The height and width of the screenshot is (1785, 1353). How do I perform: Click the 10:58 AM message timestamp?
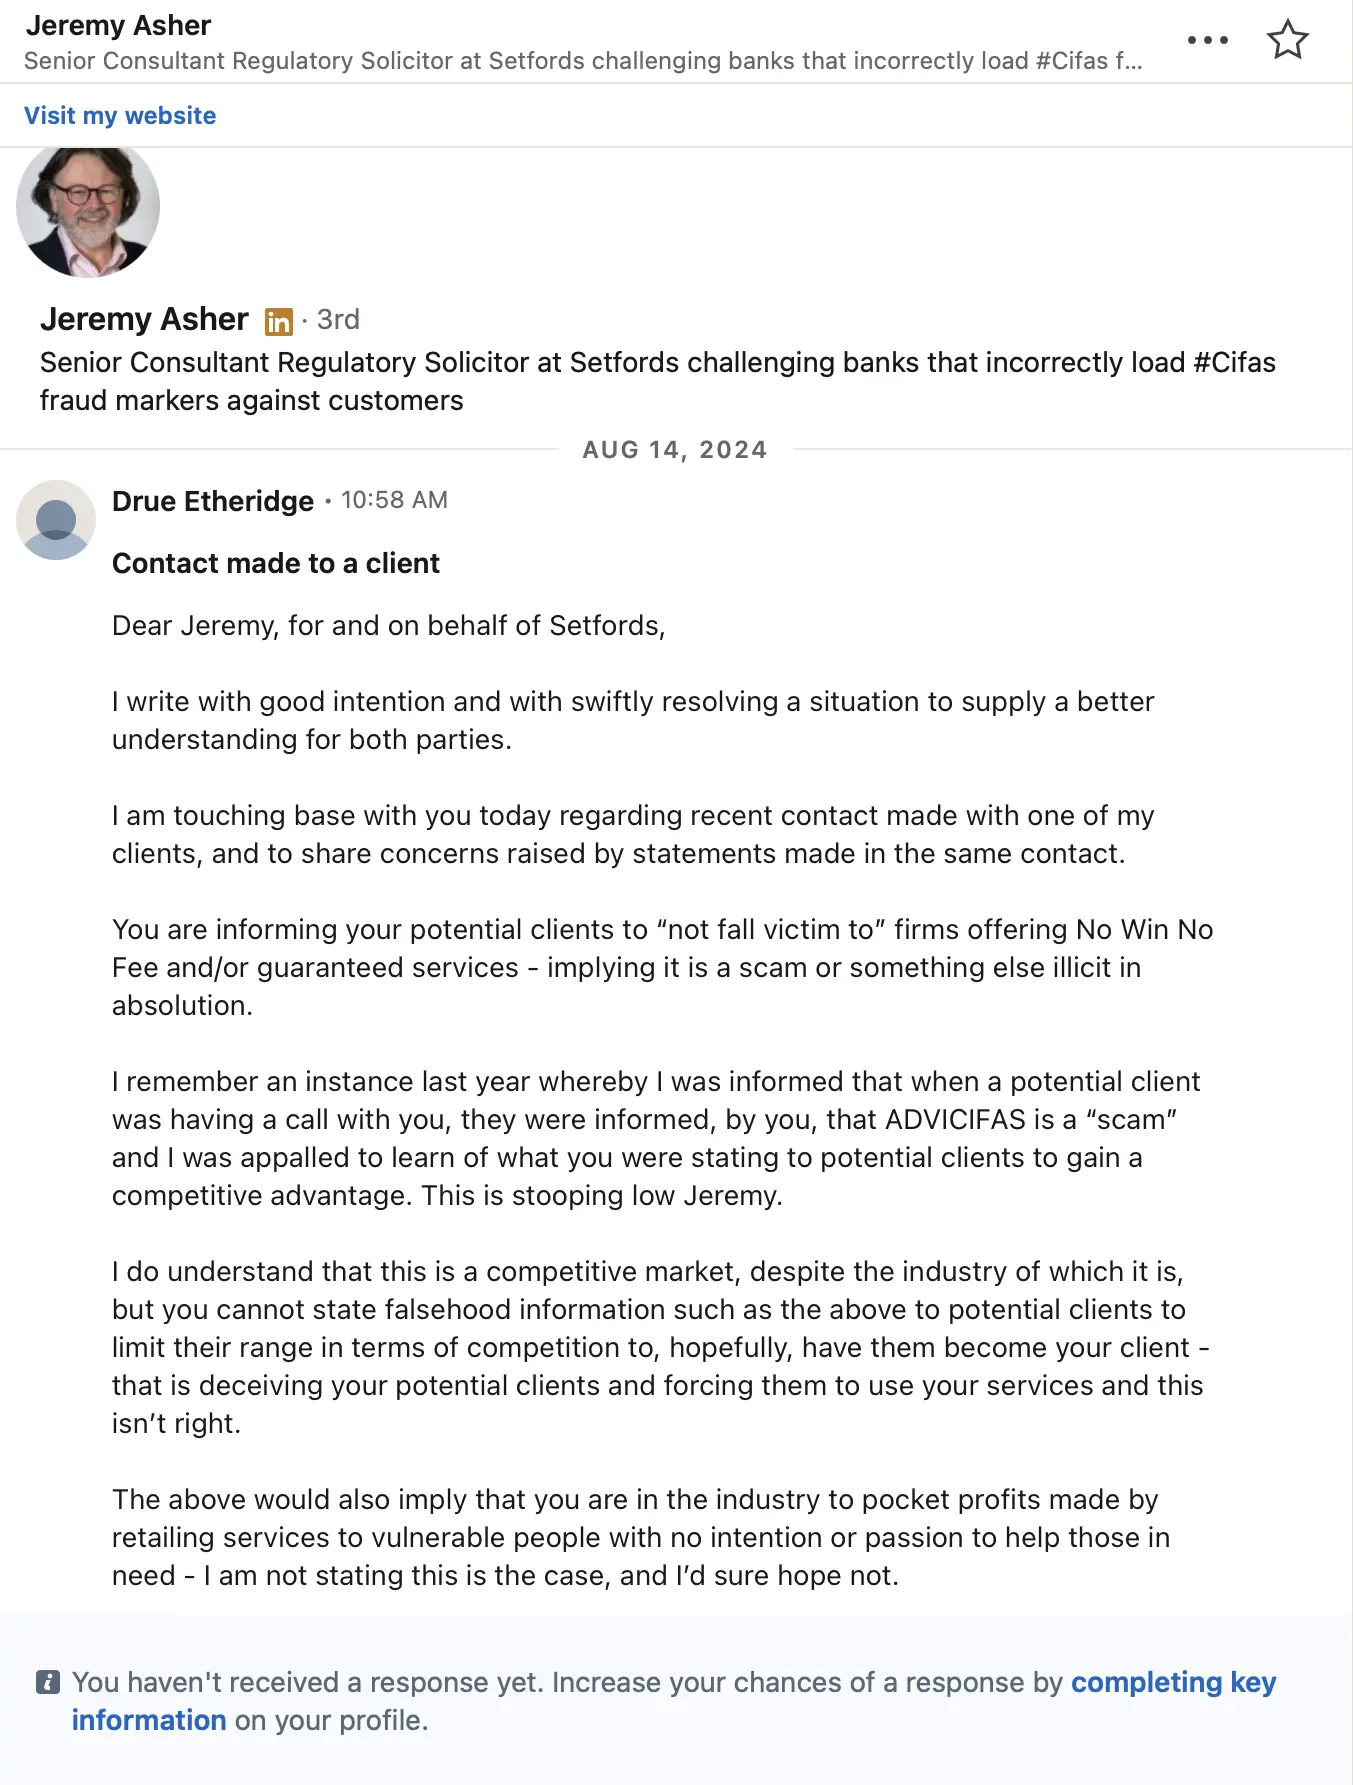point(394,500)
